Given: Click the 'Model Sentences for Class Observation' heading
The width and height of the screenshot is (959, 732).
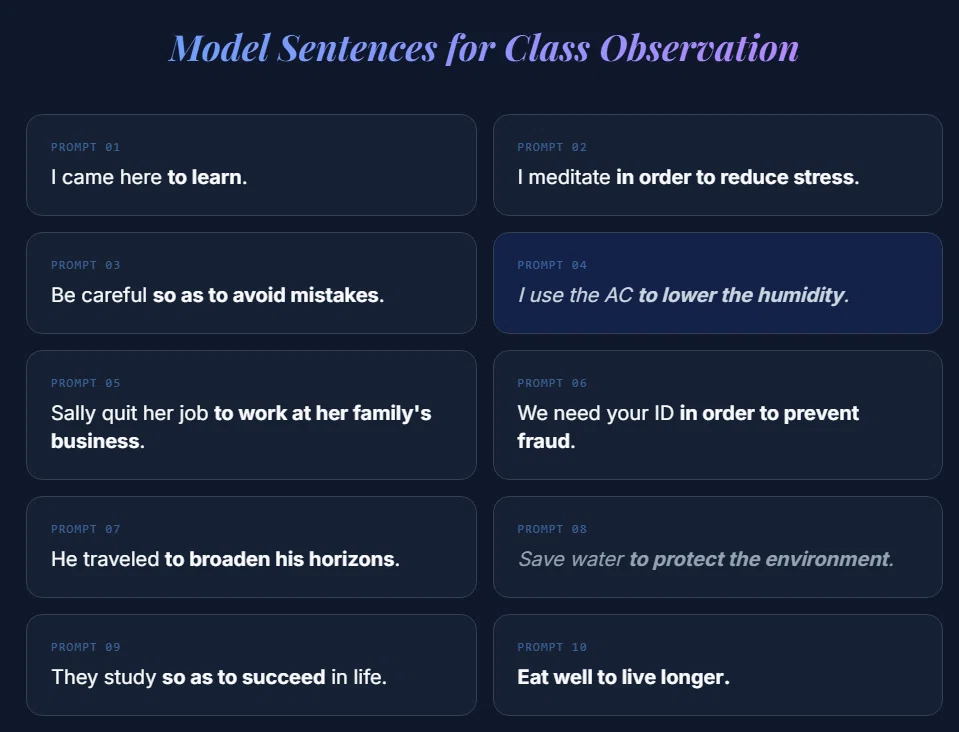Looking at the screenshot, I should pos(484,48).
